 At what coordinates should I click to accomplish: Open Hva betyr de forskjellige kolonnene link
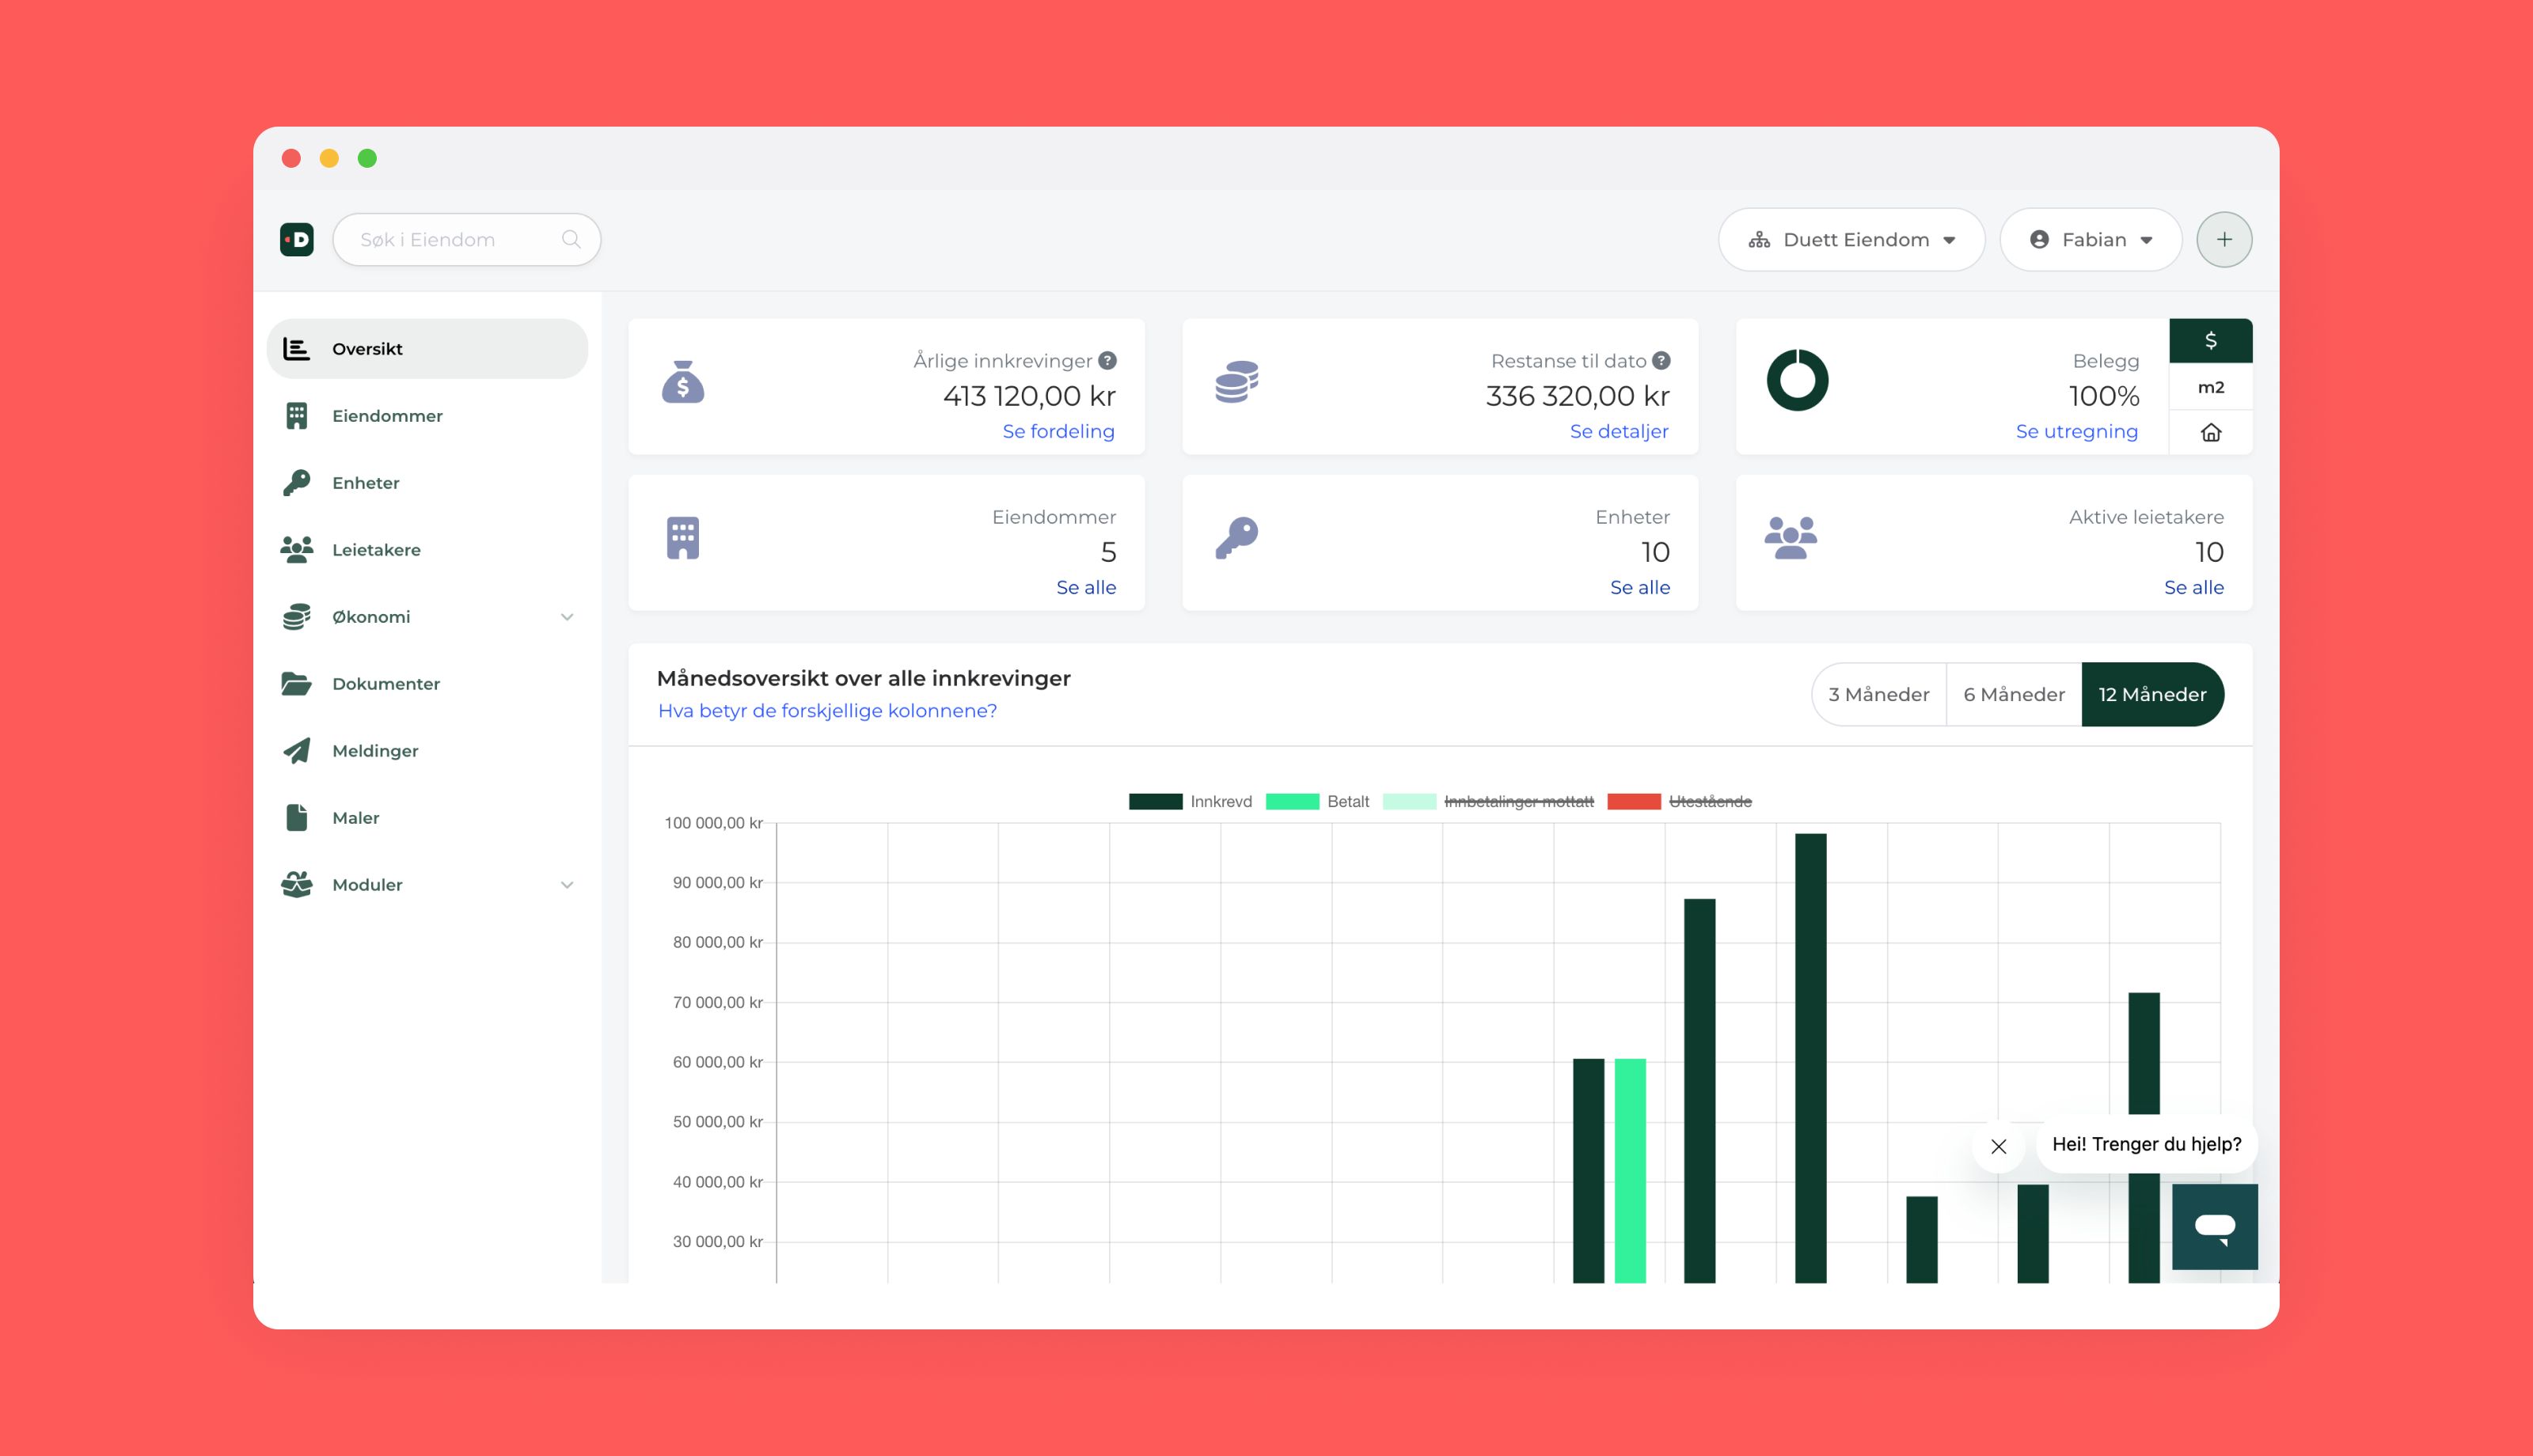(x=827, y=711)
